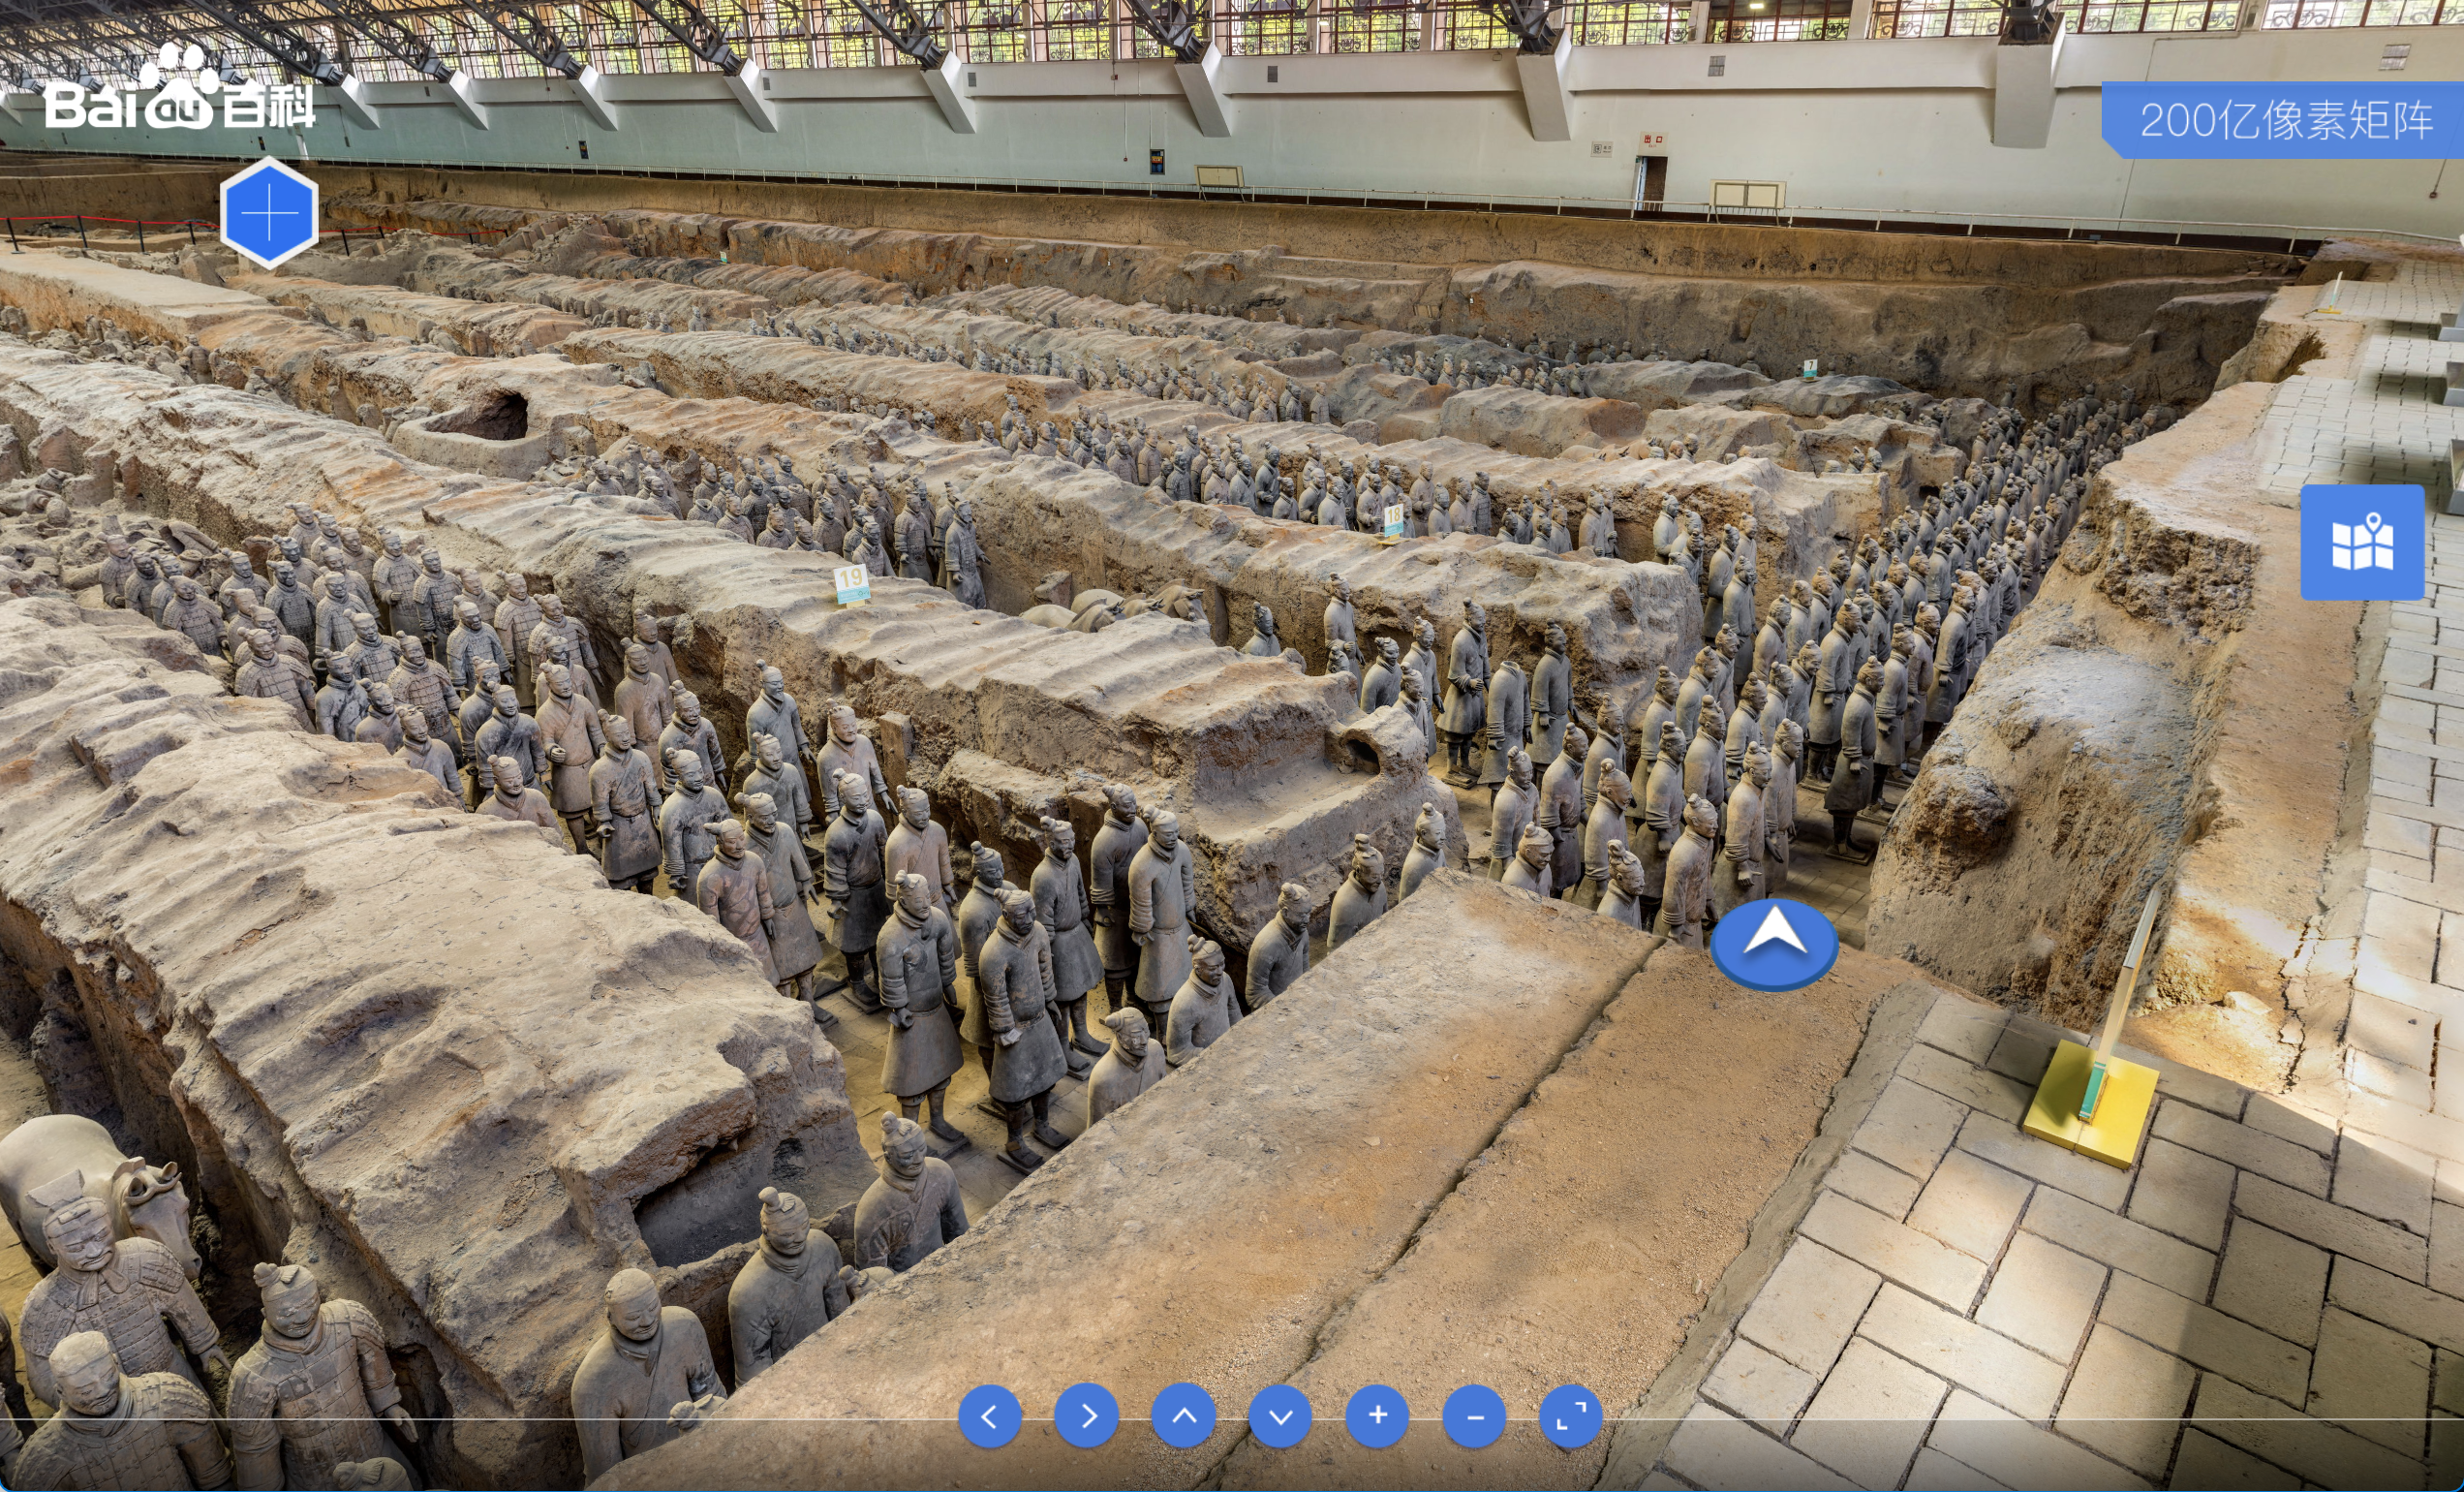
Task: Click the white marker sign numbered 19
Action: (x=851, y=584)
